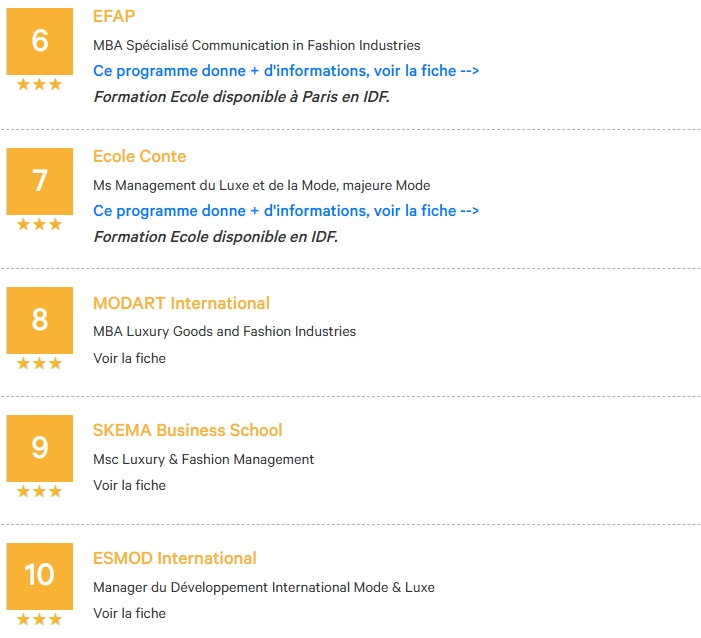Click the orange rank 9 badge
Viewport: 701px width, 638px height.
pos(39,448)
